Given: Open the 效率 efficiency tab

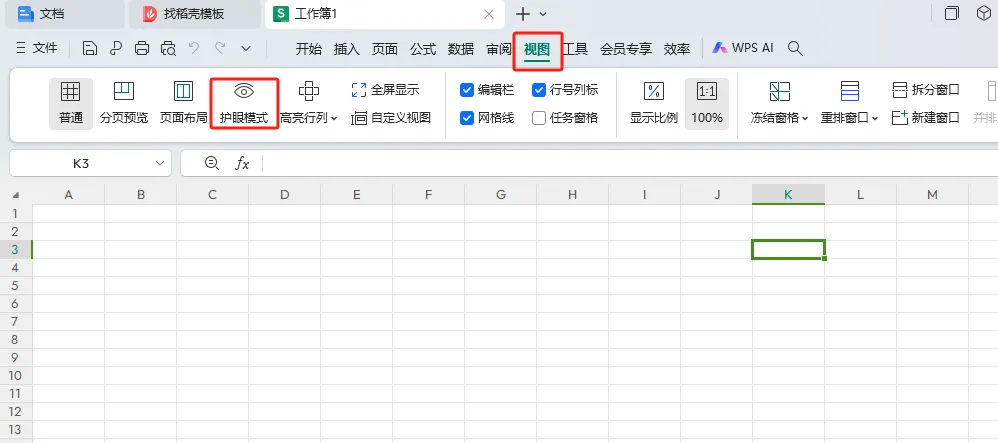Looking at the screenshot, I should click(x=677, y=49).
